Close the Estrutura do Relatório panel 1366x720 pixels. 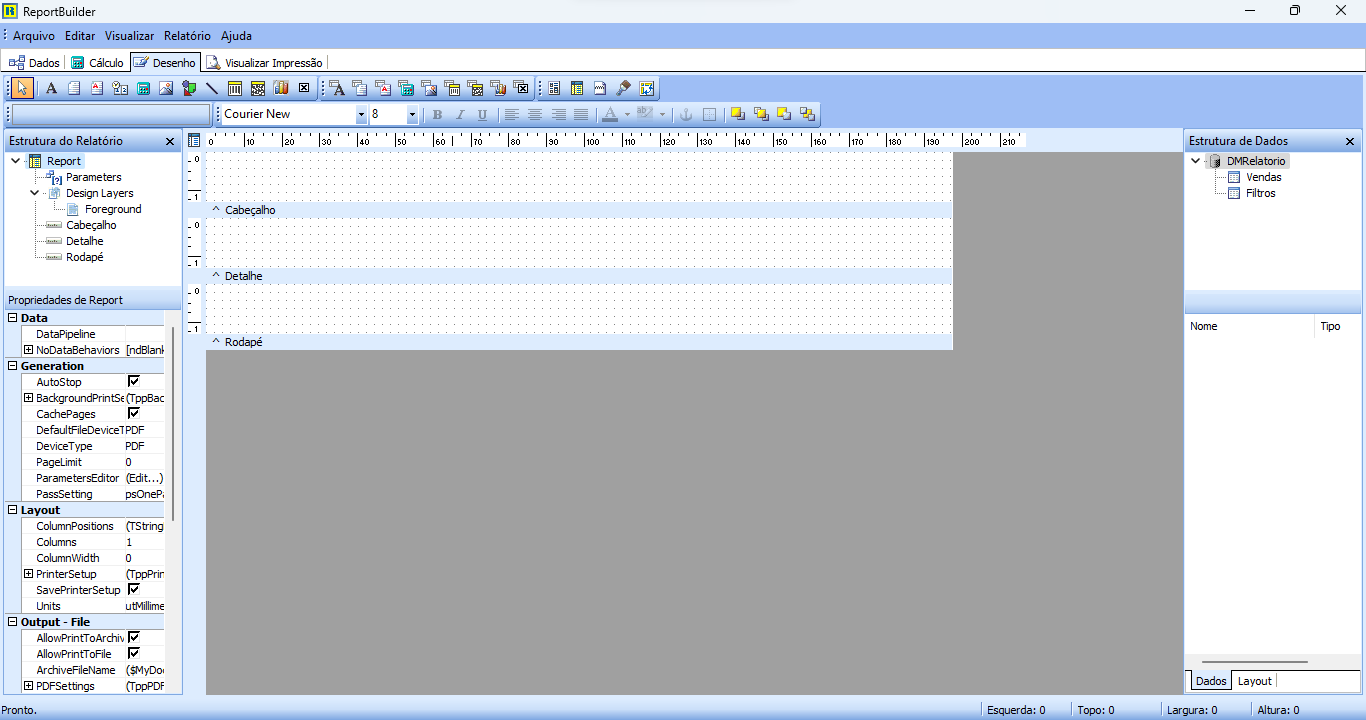click(x=170, y=142)
